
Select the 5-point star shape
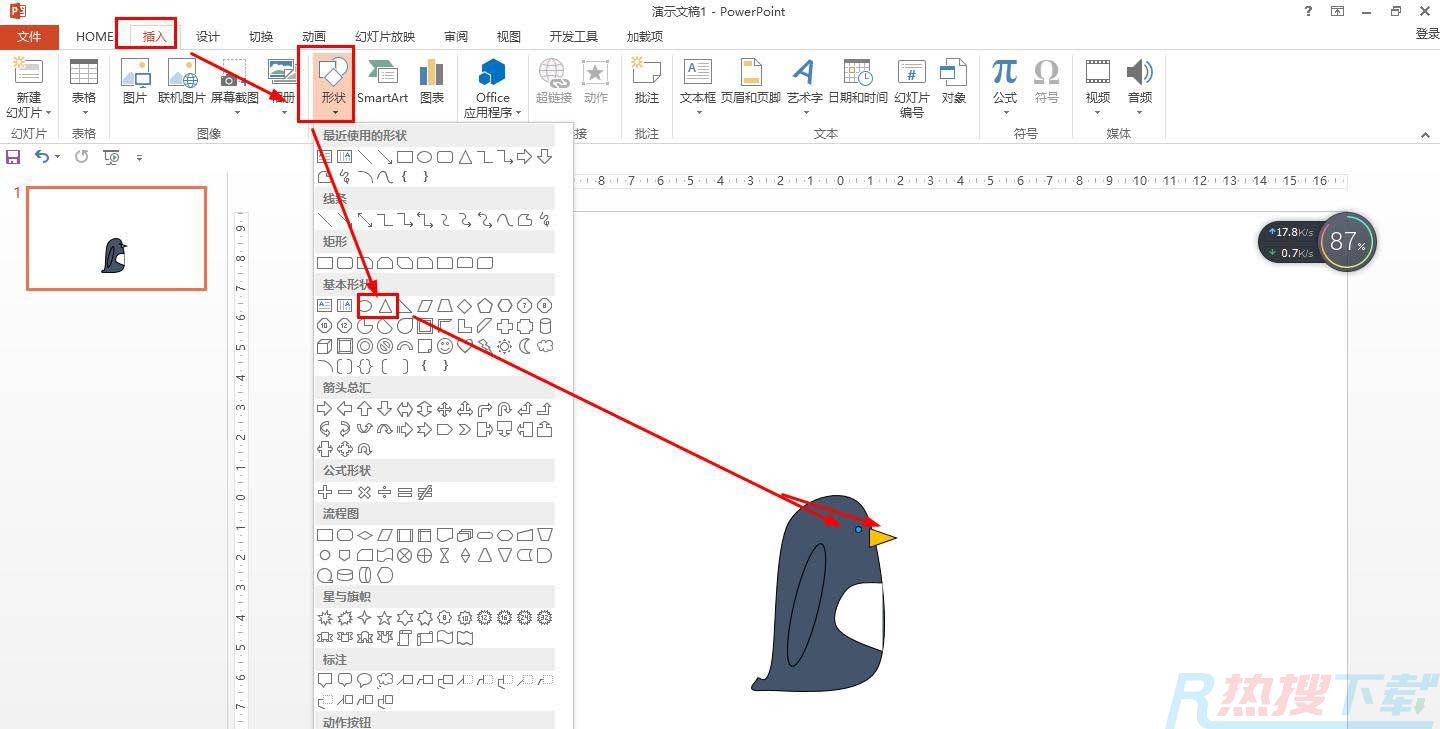pos(384,618)
